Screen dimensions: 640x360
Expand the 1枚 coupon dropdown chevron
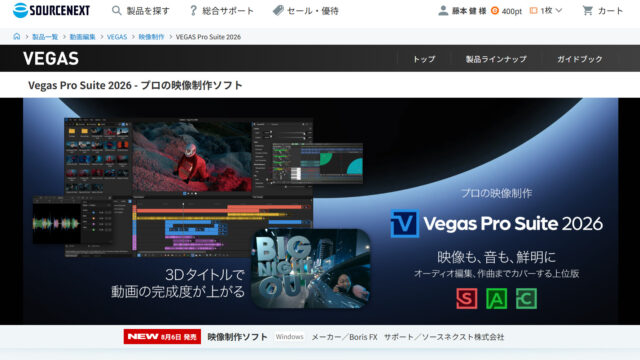[x=559, y=11]
